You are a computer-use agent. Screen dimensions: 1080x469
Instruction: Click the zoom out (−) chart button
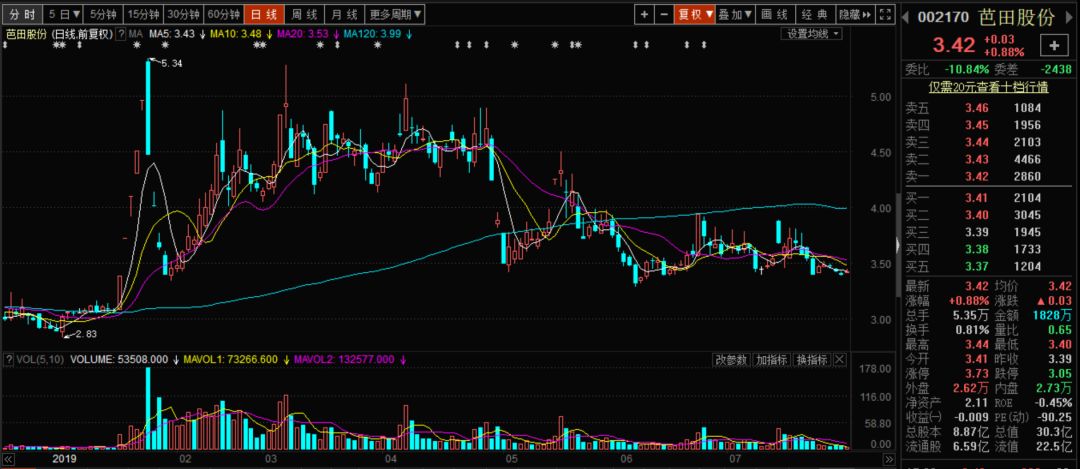[x=664, y=14]
